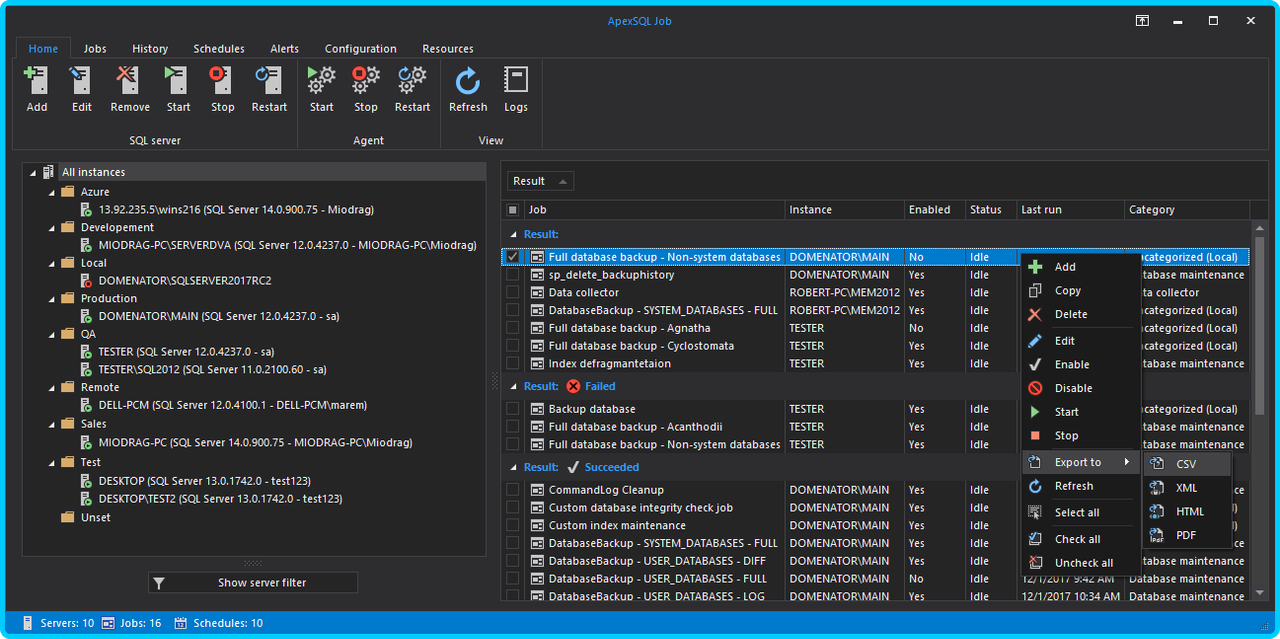Collapse the Azure folder
The width and height of the screenshot is (1280, 639).
tap(50, 192)
